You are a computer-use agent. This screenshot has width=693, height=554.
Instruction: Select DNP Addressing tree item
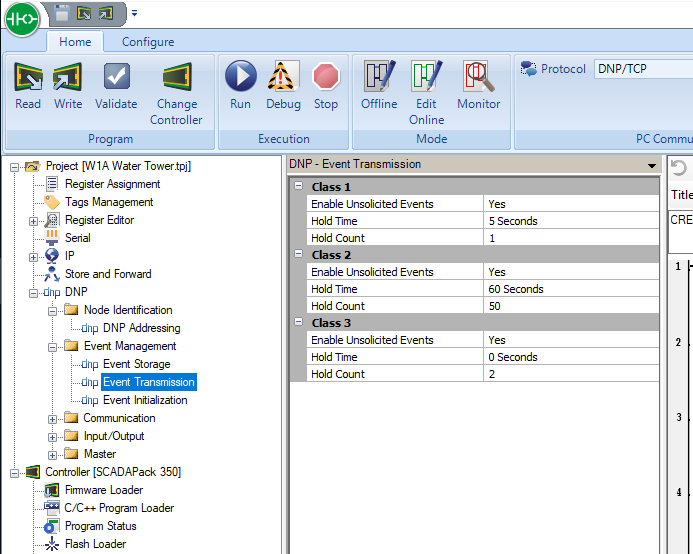point(141,328)
